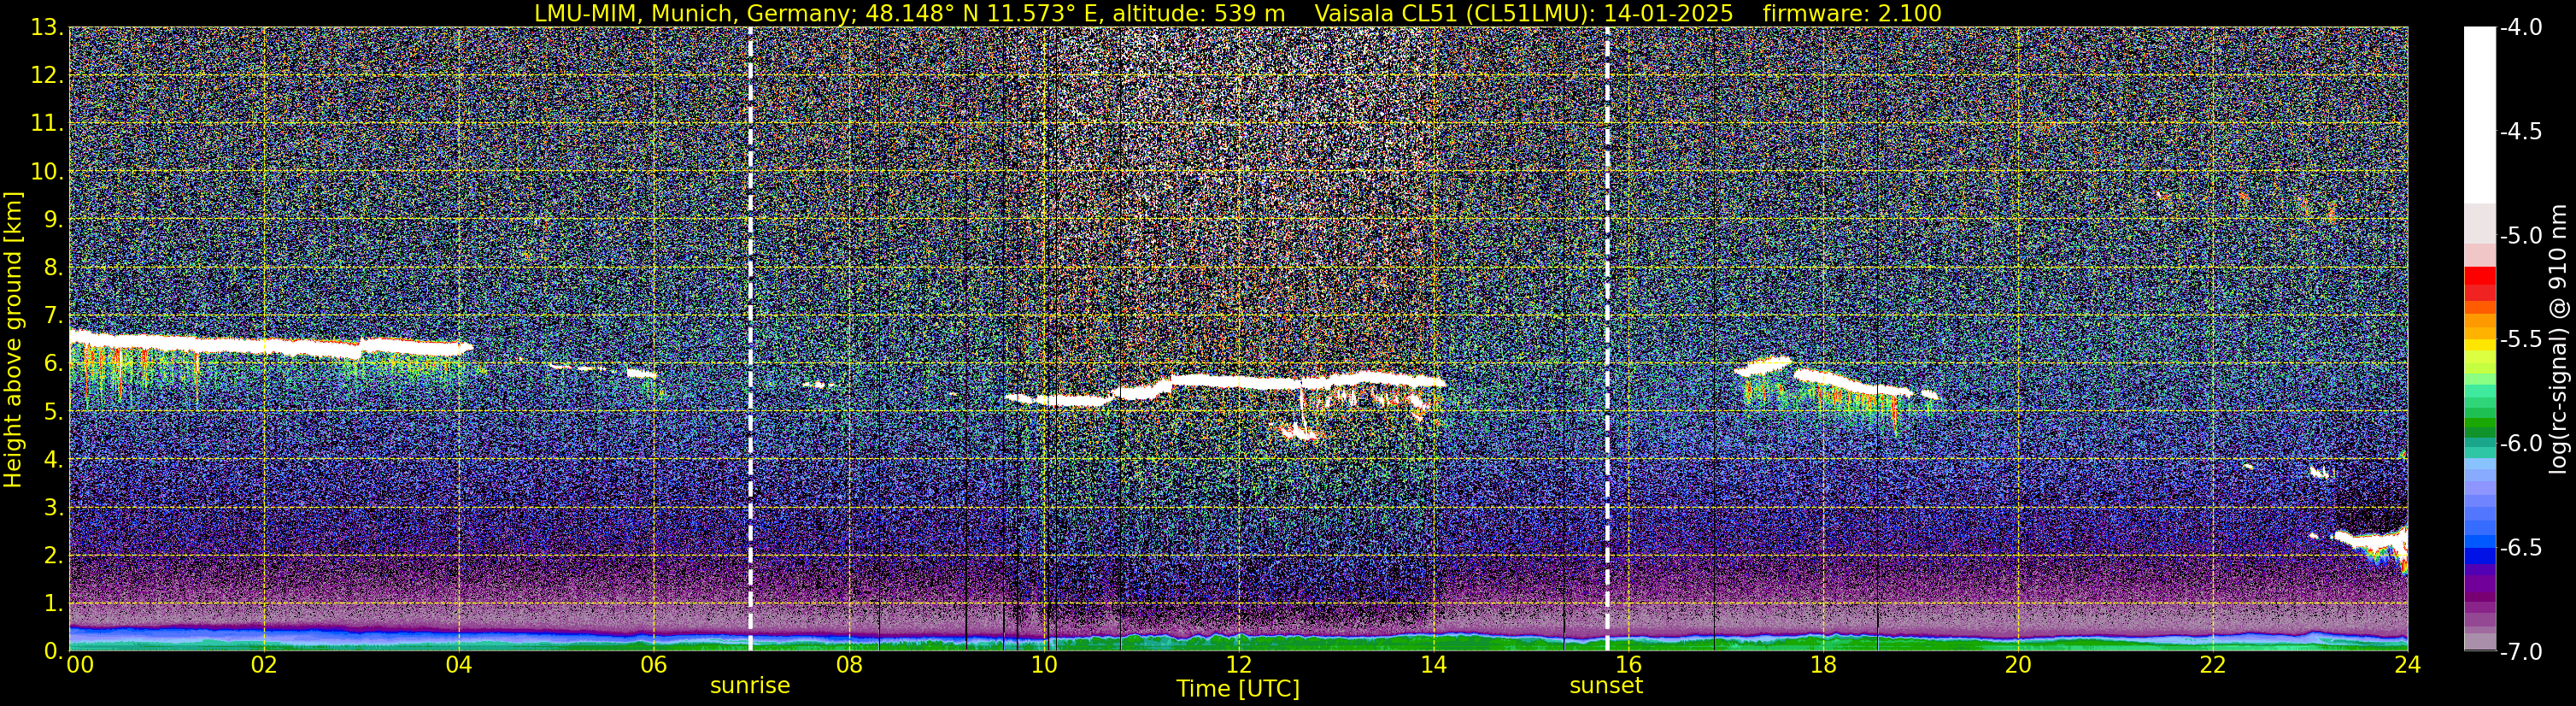Click the '-7.0' colorbar tick label
The width and height of the screenshot is (2576, 706).
(x=2521, y=652)
